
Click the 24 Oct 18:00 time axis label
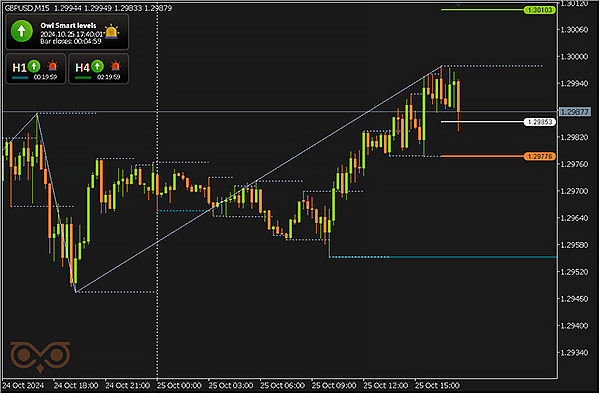[x=76, y=385]
